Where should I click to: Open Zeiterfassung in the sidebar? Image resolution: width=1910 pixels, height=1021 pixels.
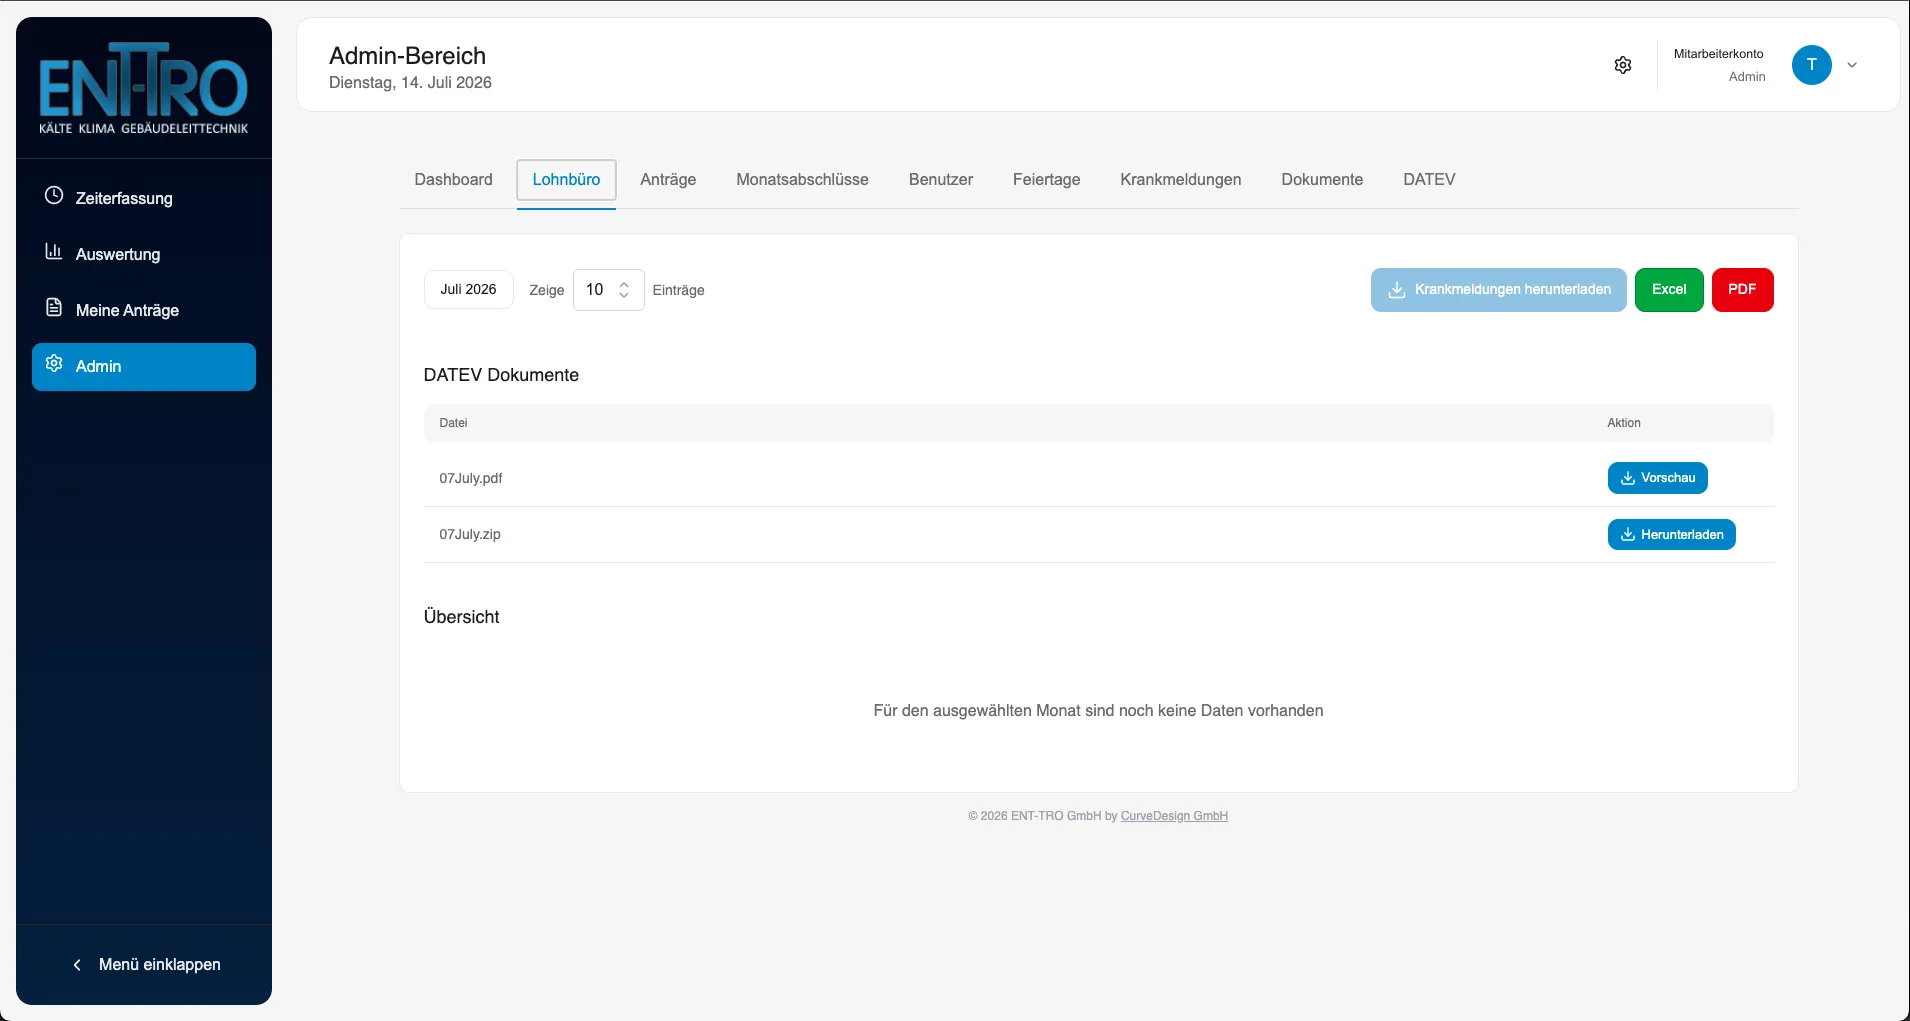144,198
